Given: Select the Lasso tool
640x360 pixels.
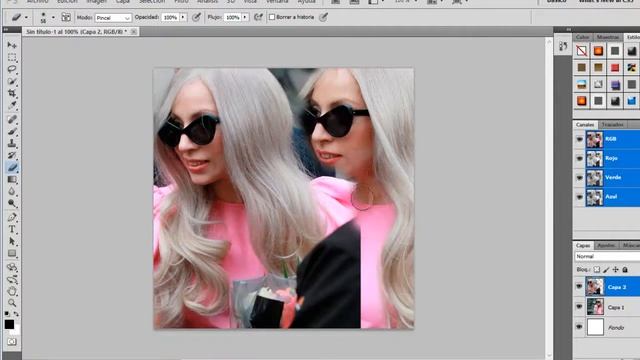Looking at the screenshot, I should (12, 69).
